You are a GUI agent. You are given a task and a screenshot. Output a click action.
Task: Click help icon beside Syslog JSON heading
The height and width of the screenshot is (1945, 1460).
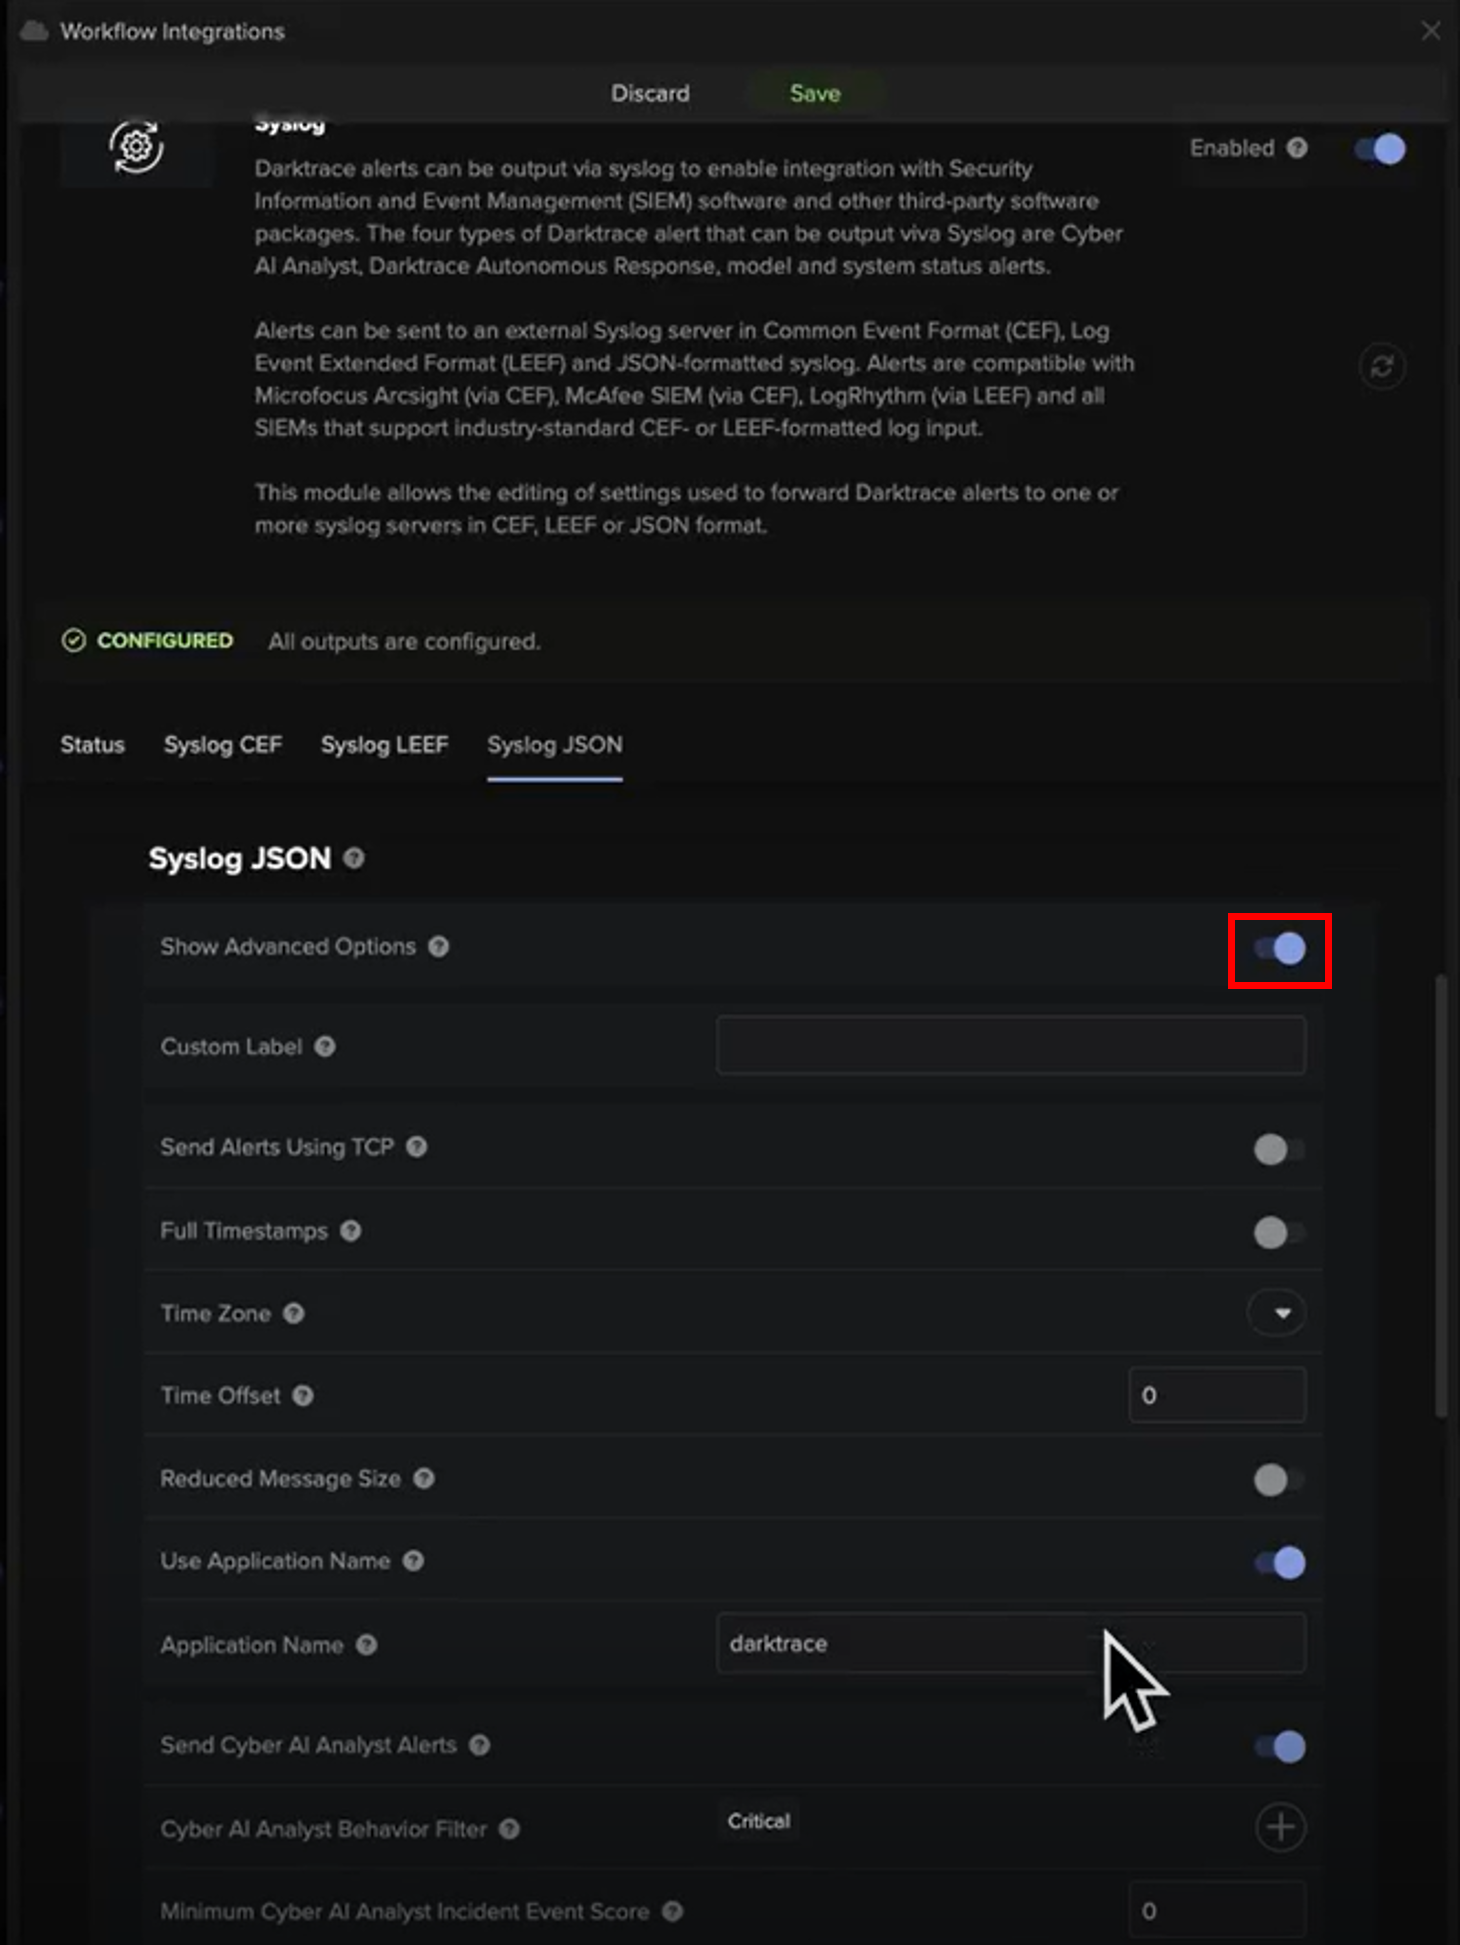point(354,858)
